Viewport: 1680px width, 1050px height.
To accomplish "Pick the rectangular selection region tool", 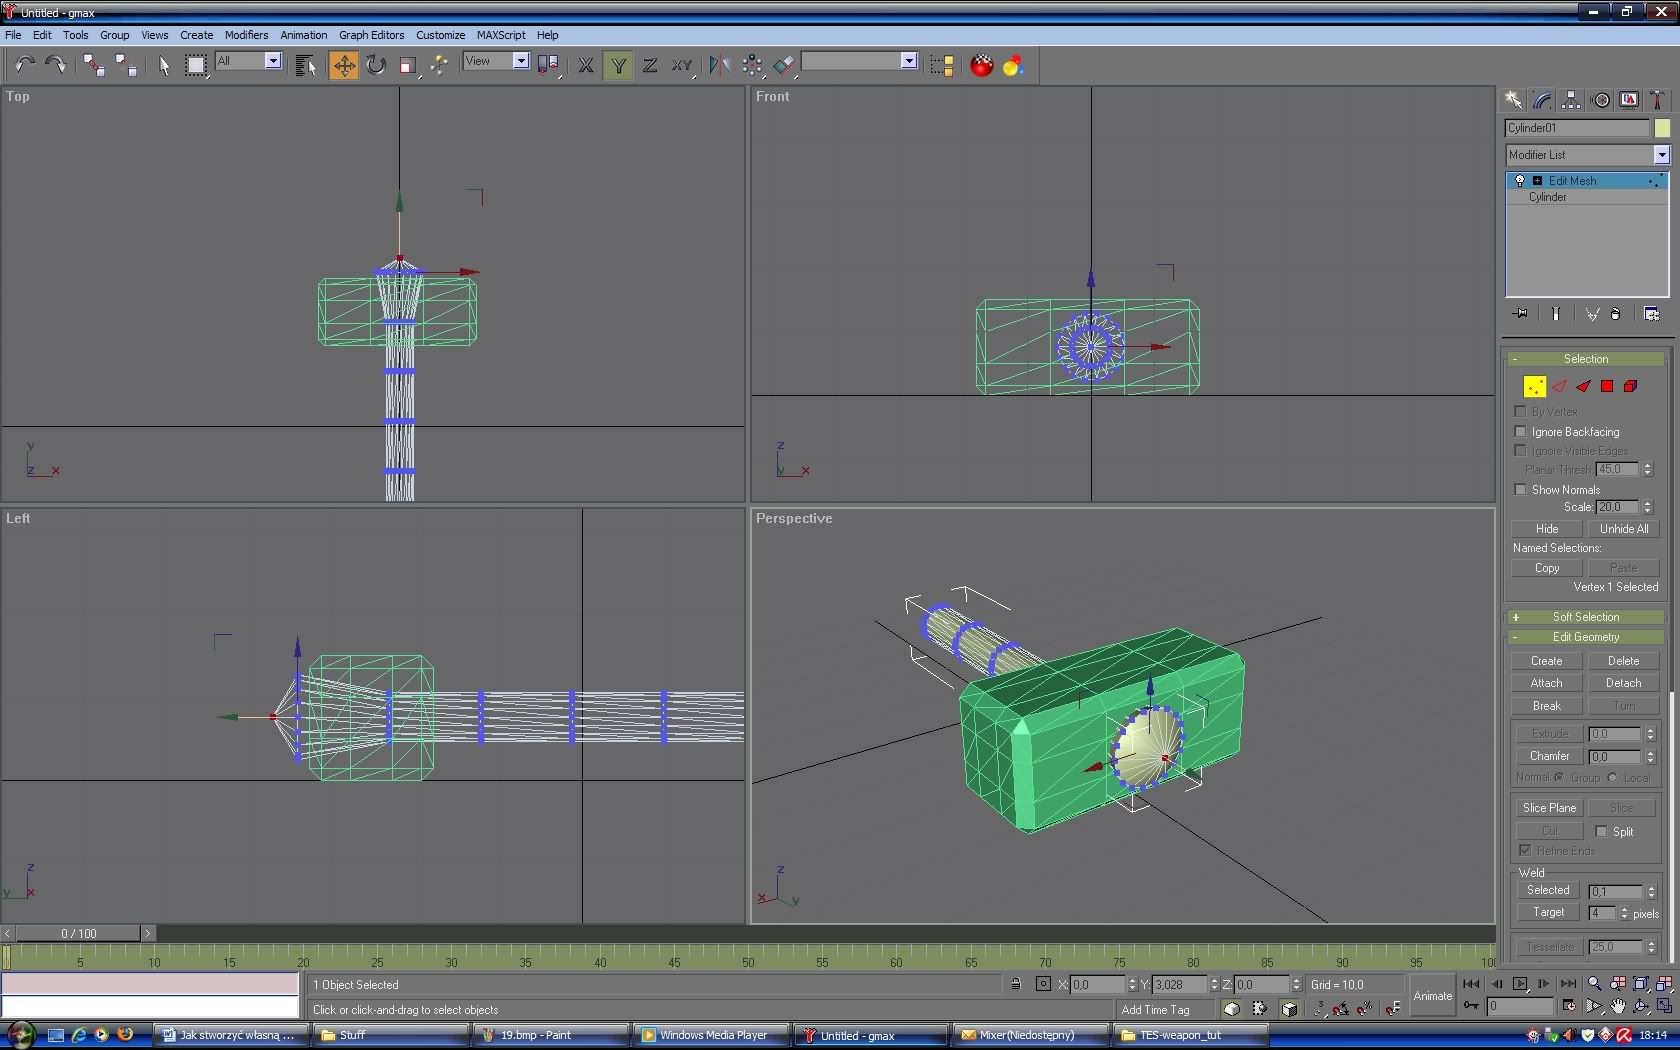I will point(196,65).
